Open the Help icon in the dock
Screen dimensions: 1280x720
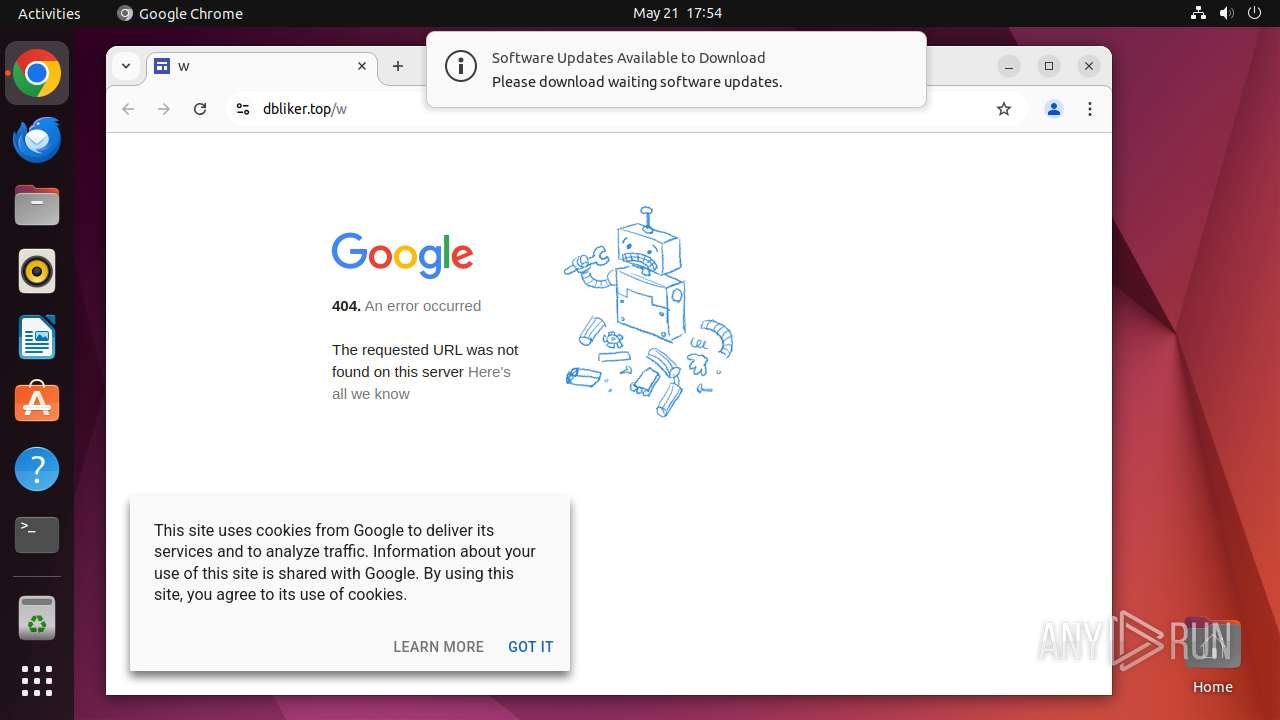tap(37, 469)
